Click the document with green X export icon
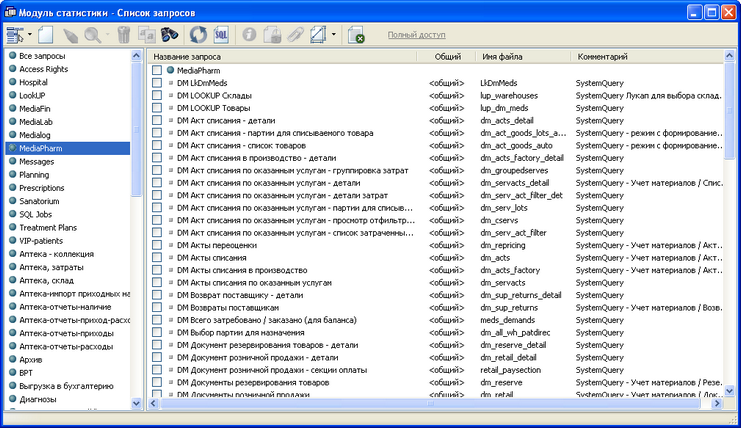The image size is (741, 428). pos(355,35)
